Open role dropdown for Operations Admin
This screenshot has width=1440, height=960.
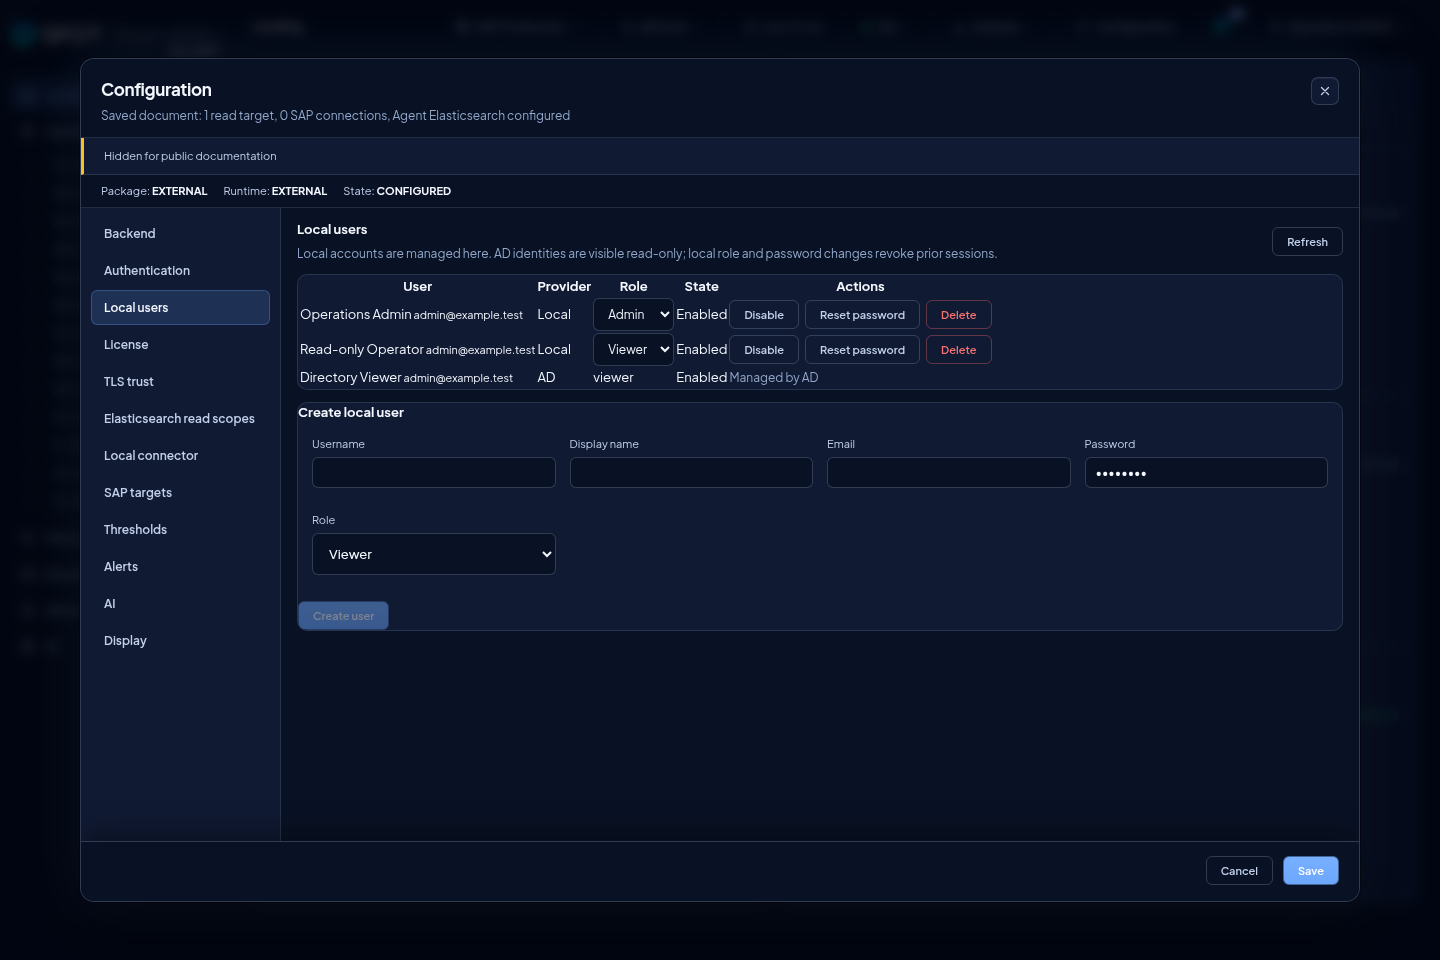(633, 315)
